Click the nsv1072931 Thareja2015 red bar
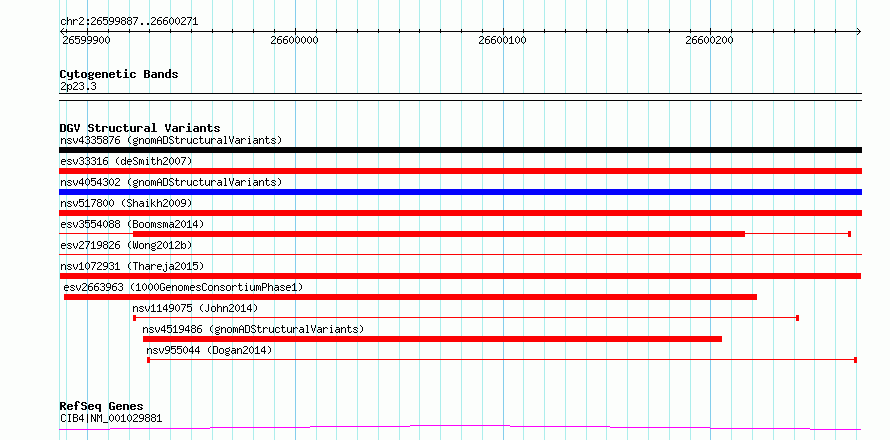 460,276
